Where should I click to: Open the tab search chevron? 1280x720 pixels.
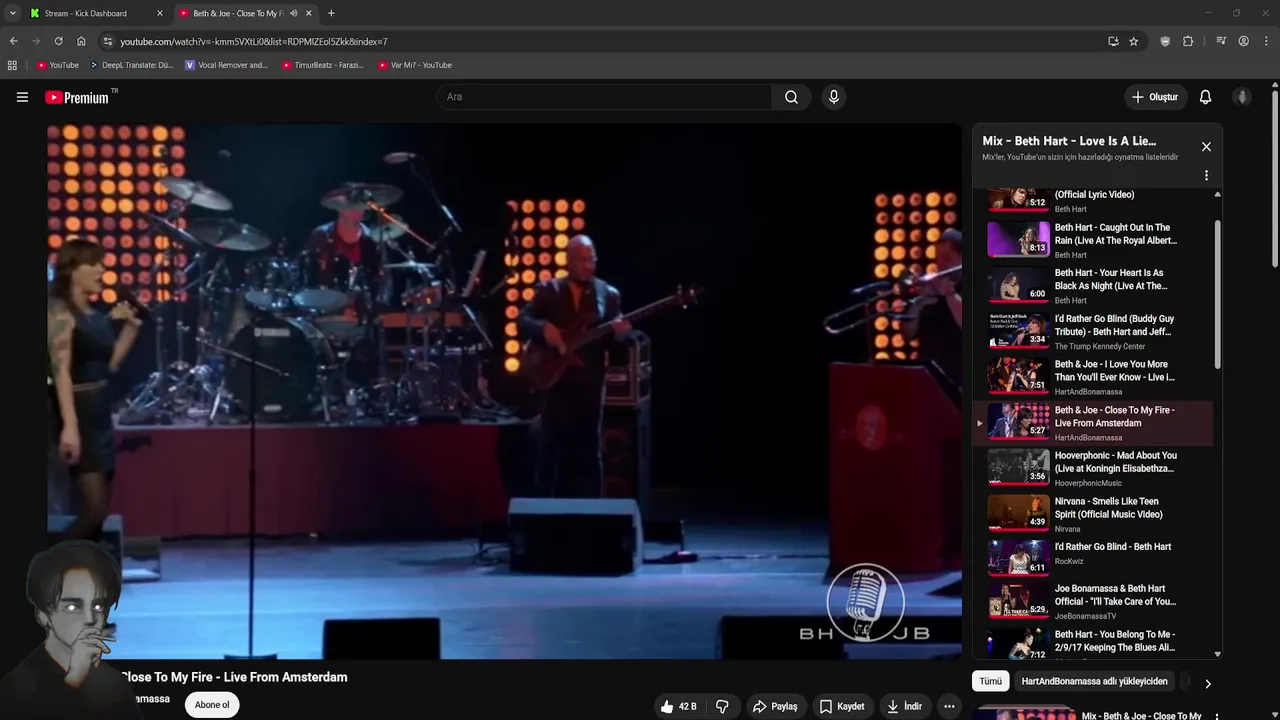12,13
